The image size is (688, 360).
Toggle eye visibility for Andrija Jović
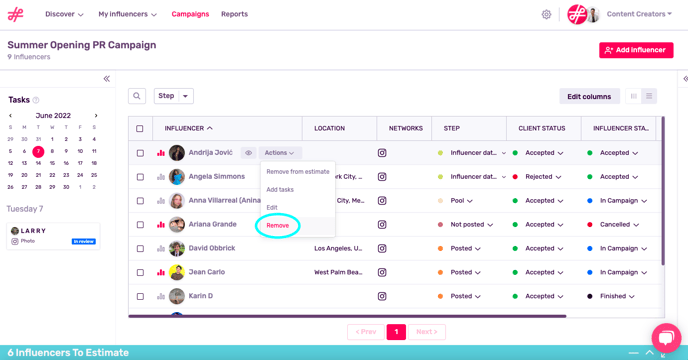click(x=248, y=153)
